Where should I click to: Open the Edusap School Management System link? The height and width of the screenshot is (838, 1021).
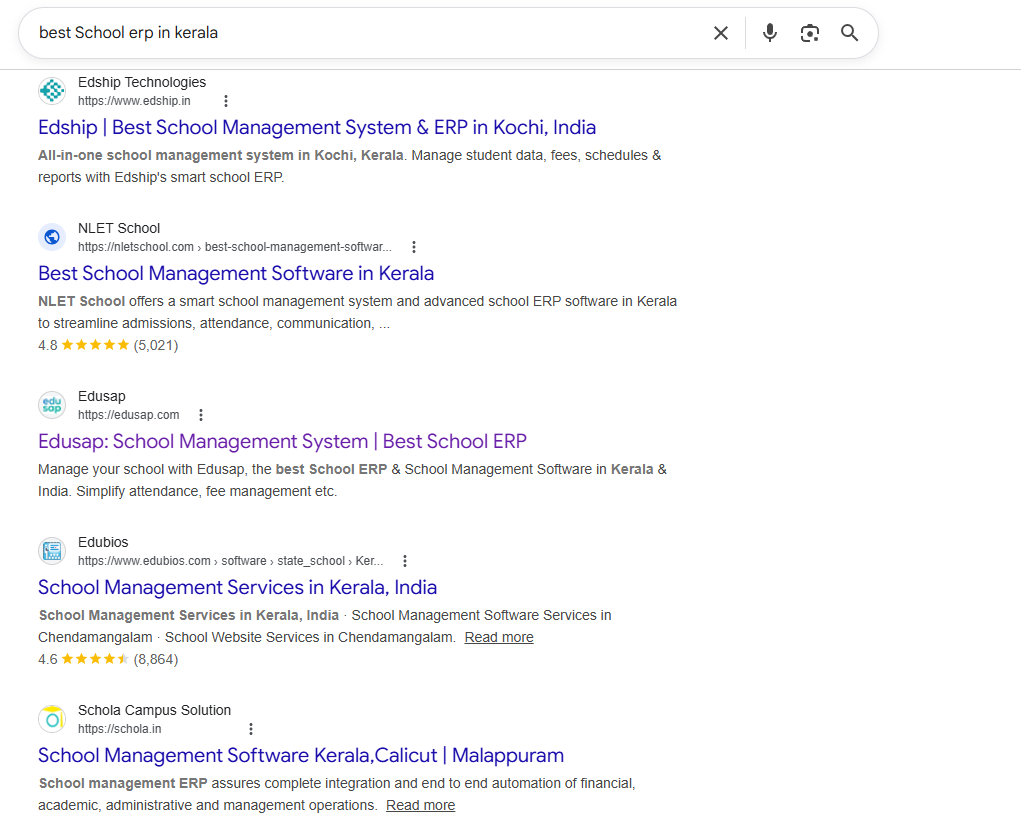(x=282, y=441)
